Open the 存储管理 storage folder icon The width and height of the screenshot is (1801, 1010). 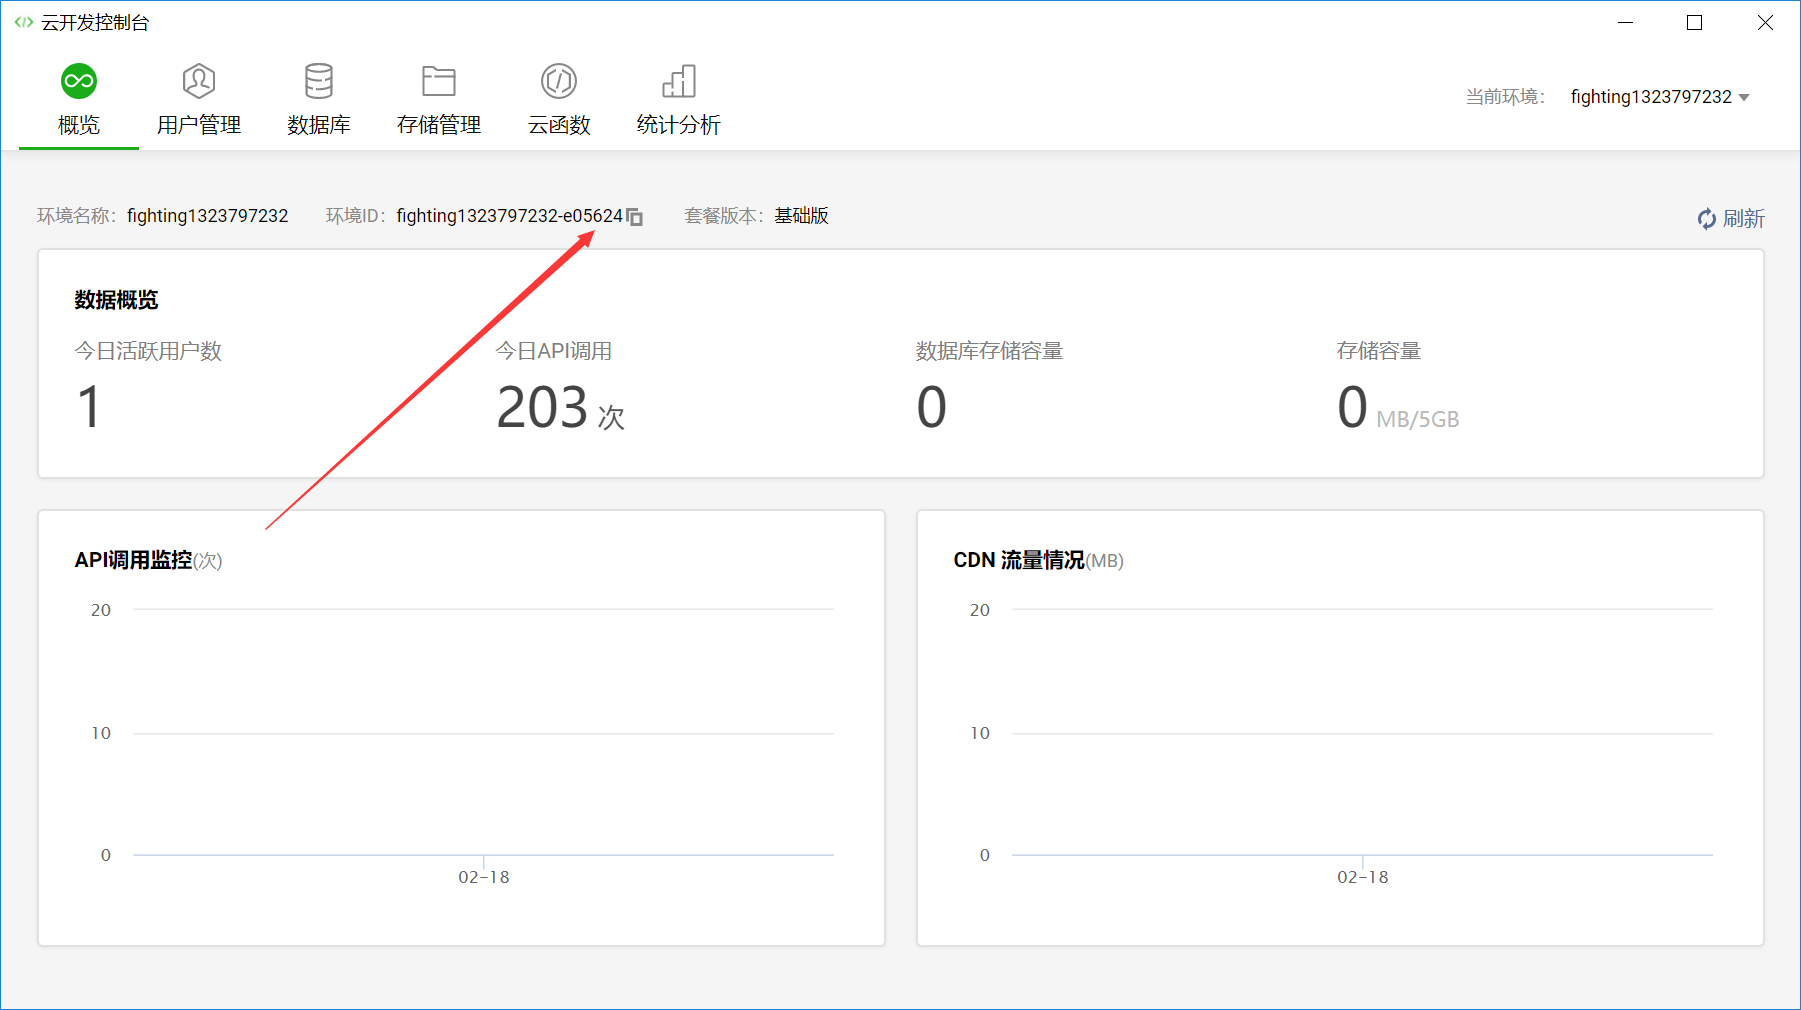tap(439, 81)
